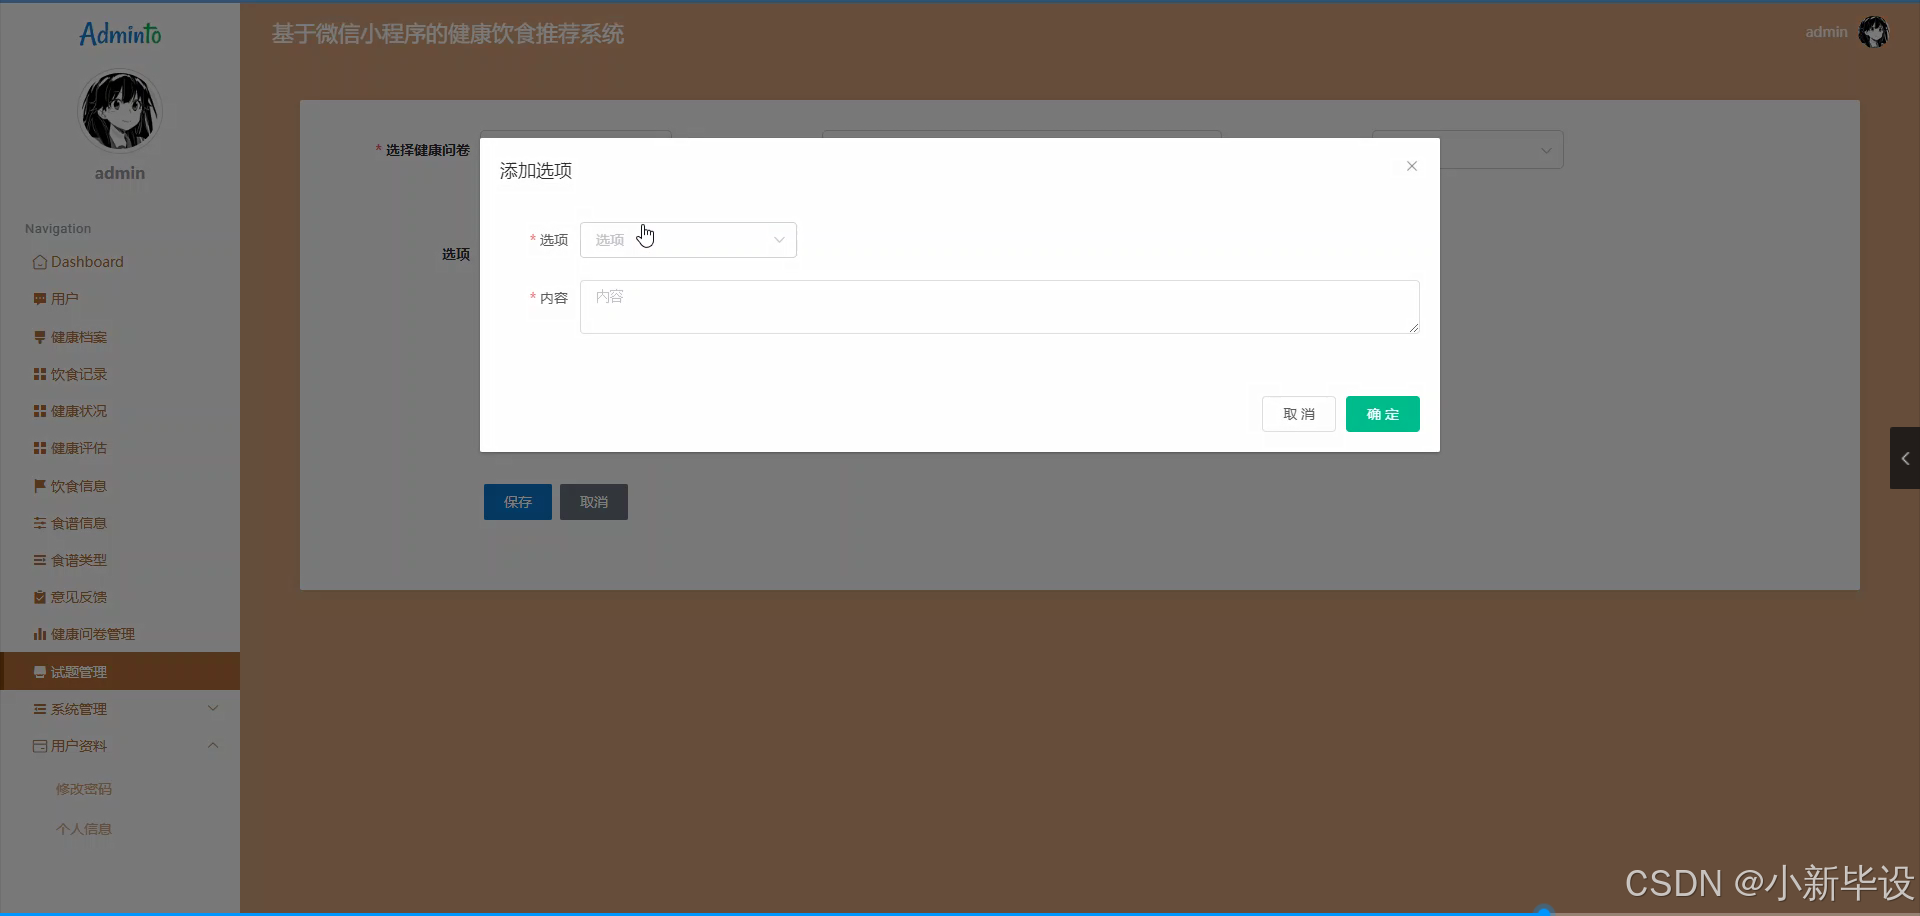Click the admin avatar at top right
This screenshot has width=1920, height=916.
[x=1873, y=31]
